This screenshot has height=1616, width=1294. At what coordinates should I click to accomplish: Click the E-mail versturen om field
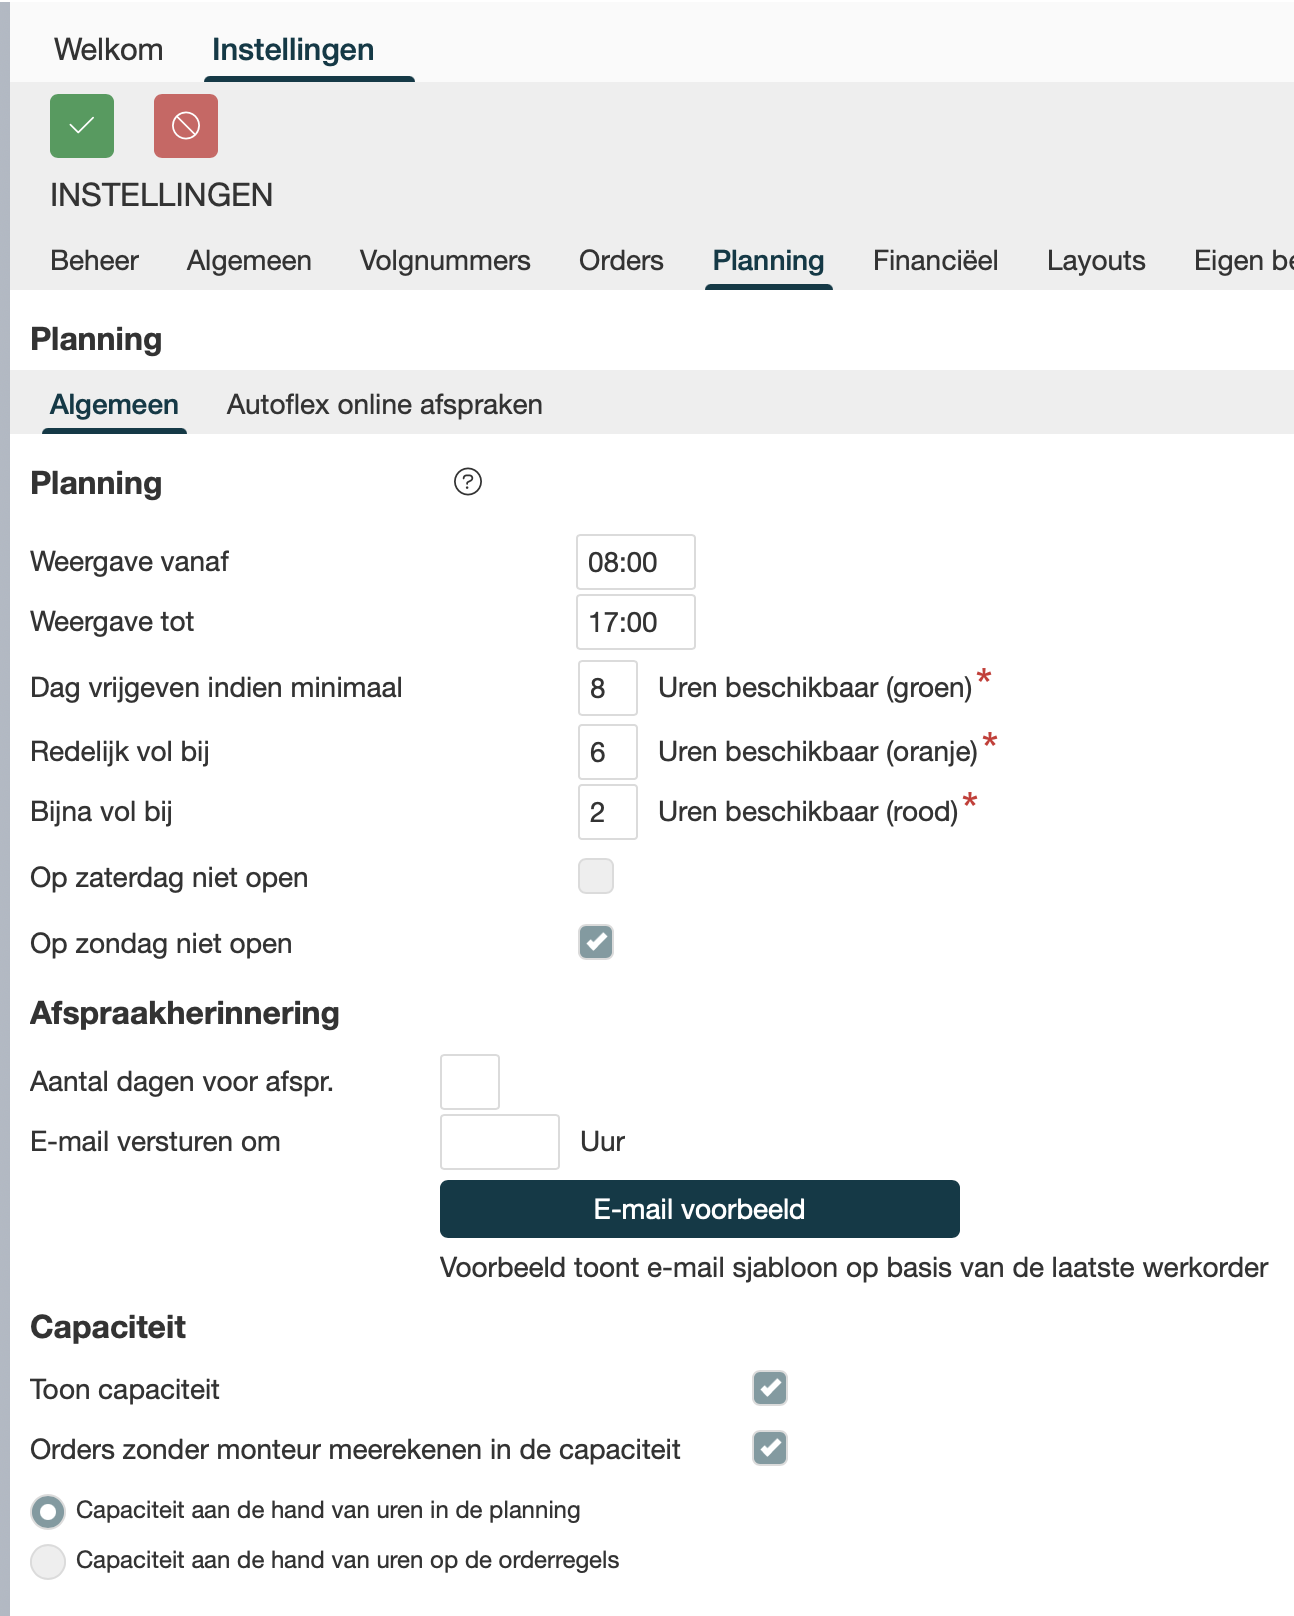pyautogui.click(x=499, y=1142)
